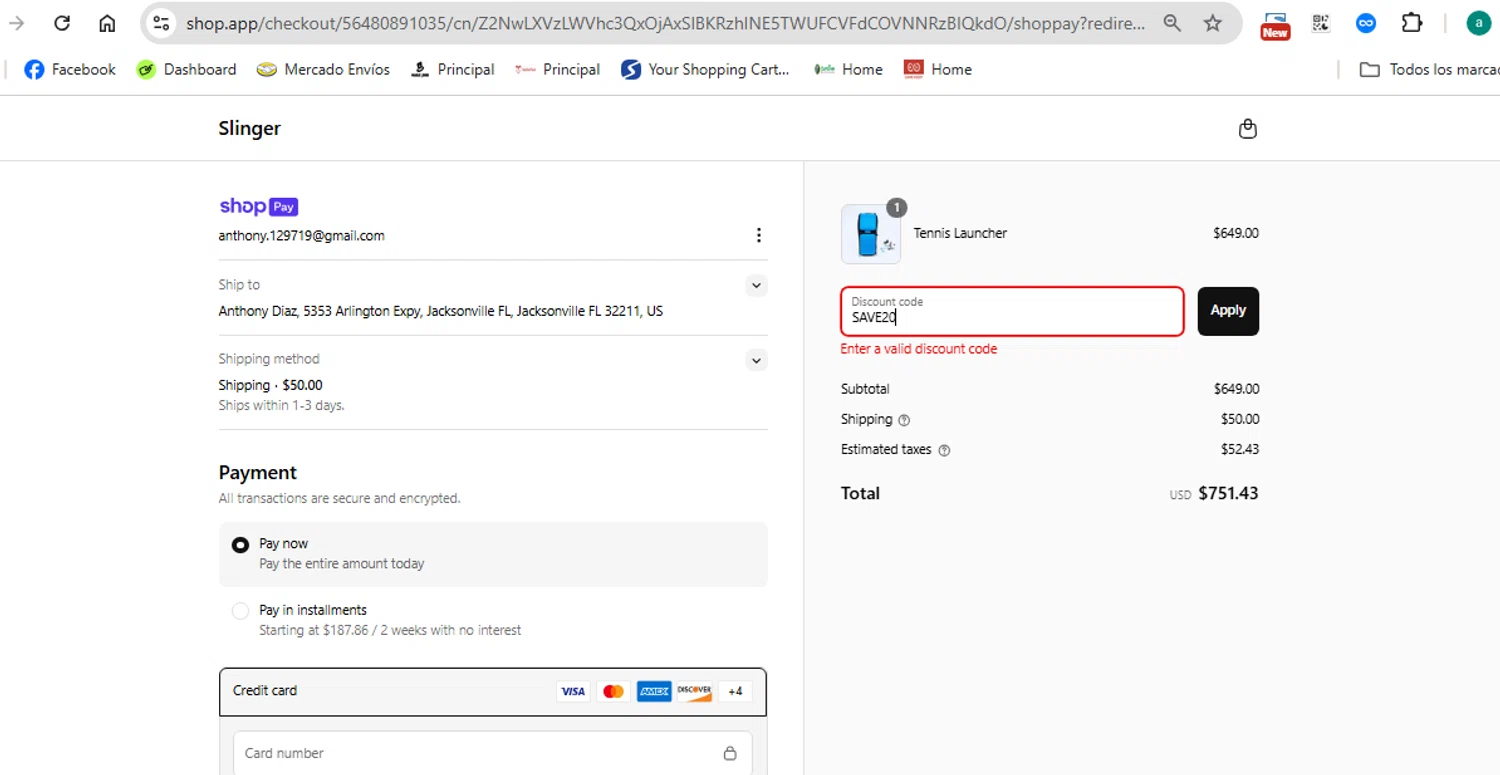Bookmark this page with the star icon

click(x=1213, y=23)
